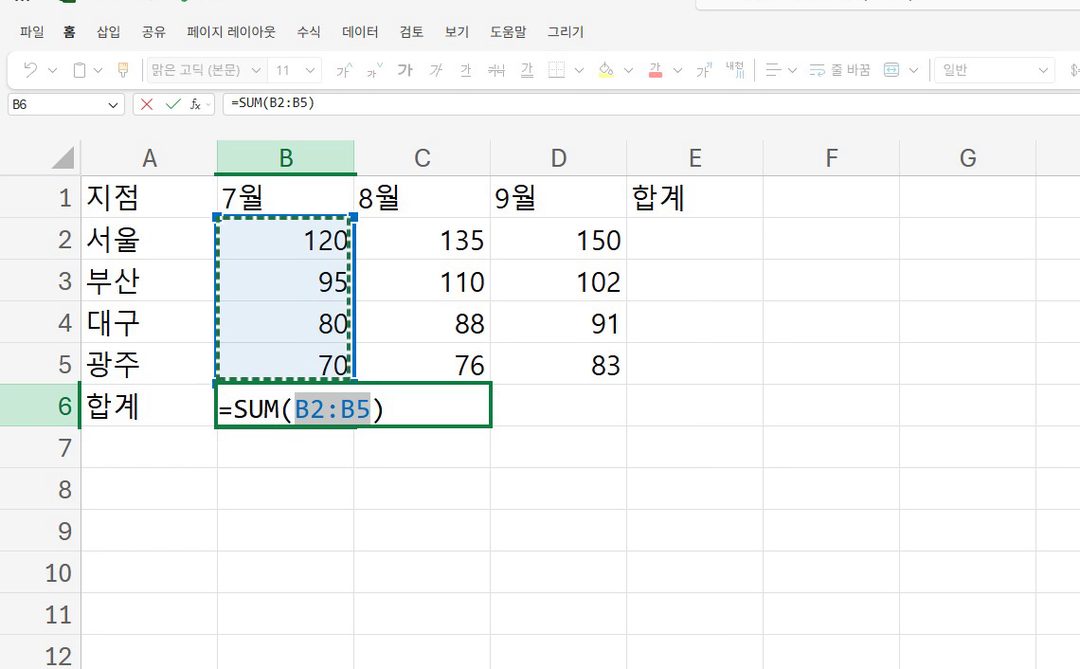Switch to the 삽입 tab

pos(108,32)
